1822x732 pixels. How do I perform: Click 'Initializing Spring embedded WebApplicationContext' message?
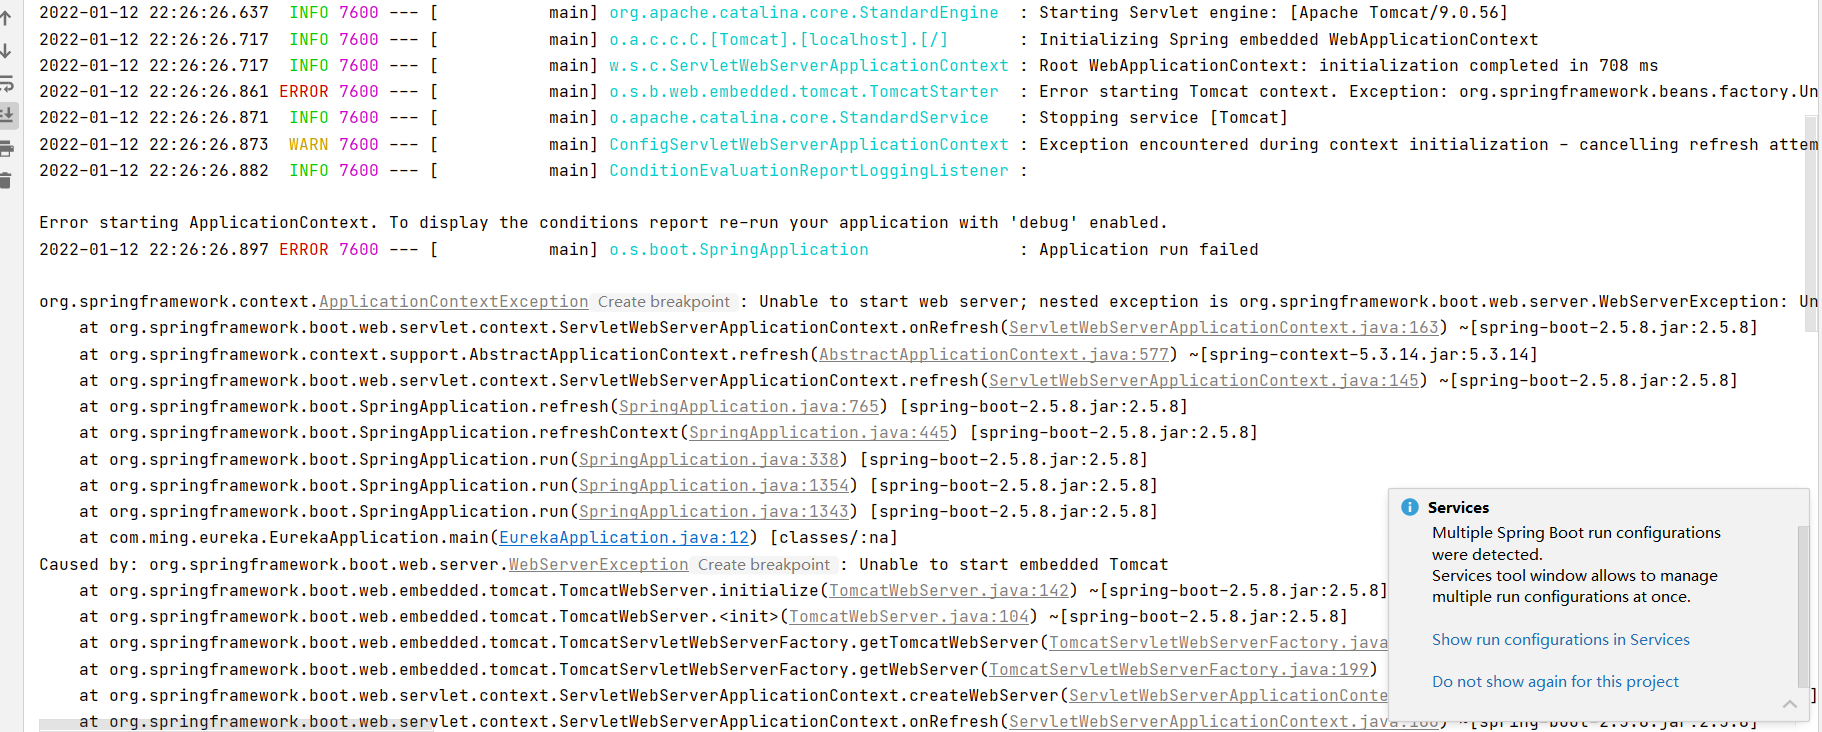(x=1289, y=40)
